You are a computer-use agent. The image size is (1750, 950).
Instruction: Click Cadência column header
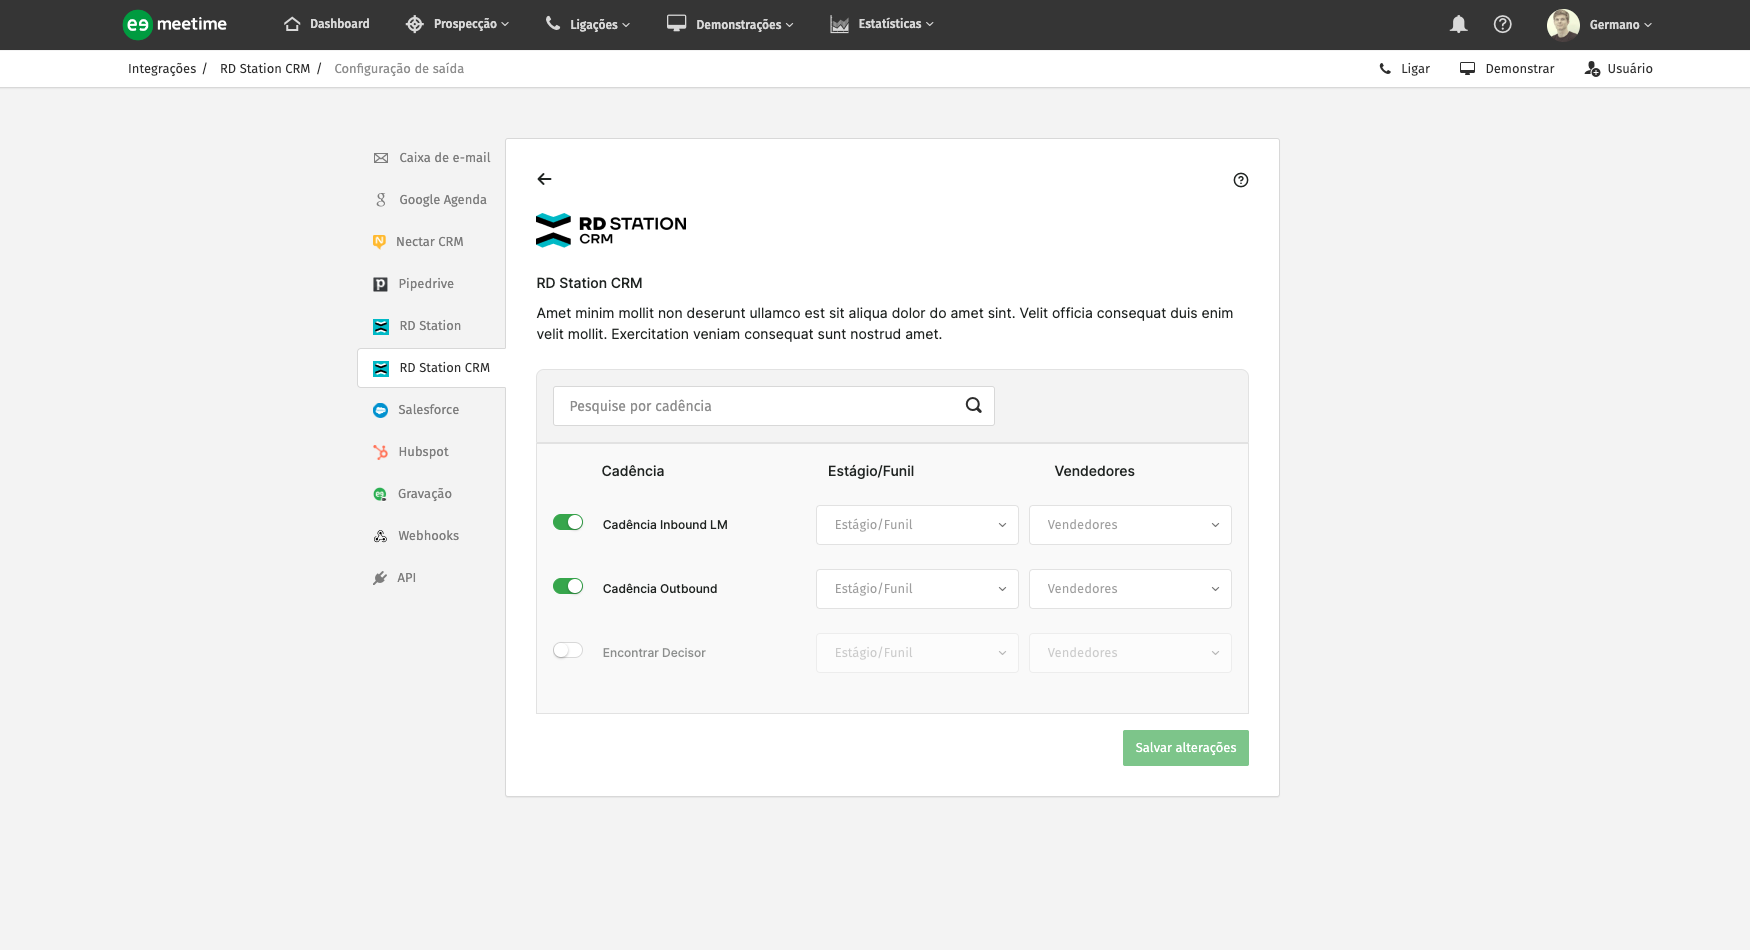click(632, 471)
